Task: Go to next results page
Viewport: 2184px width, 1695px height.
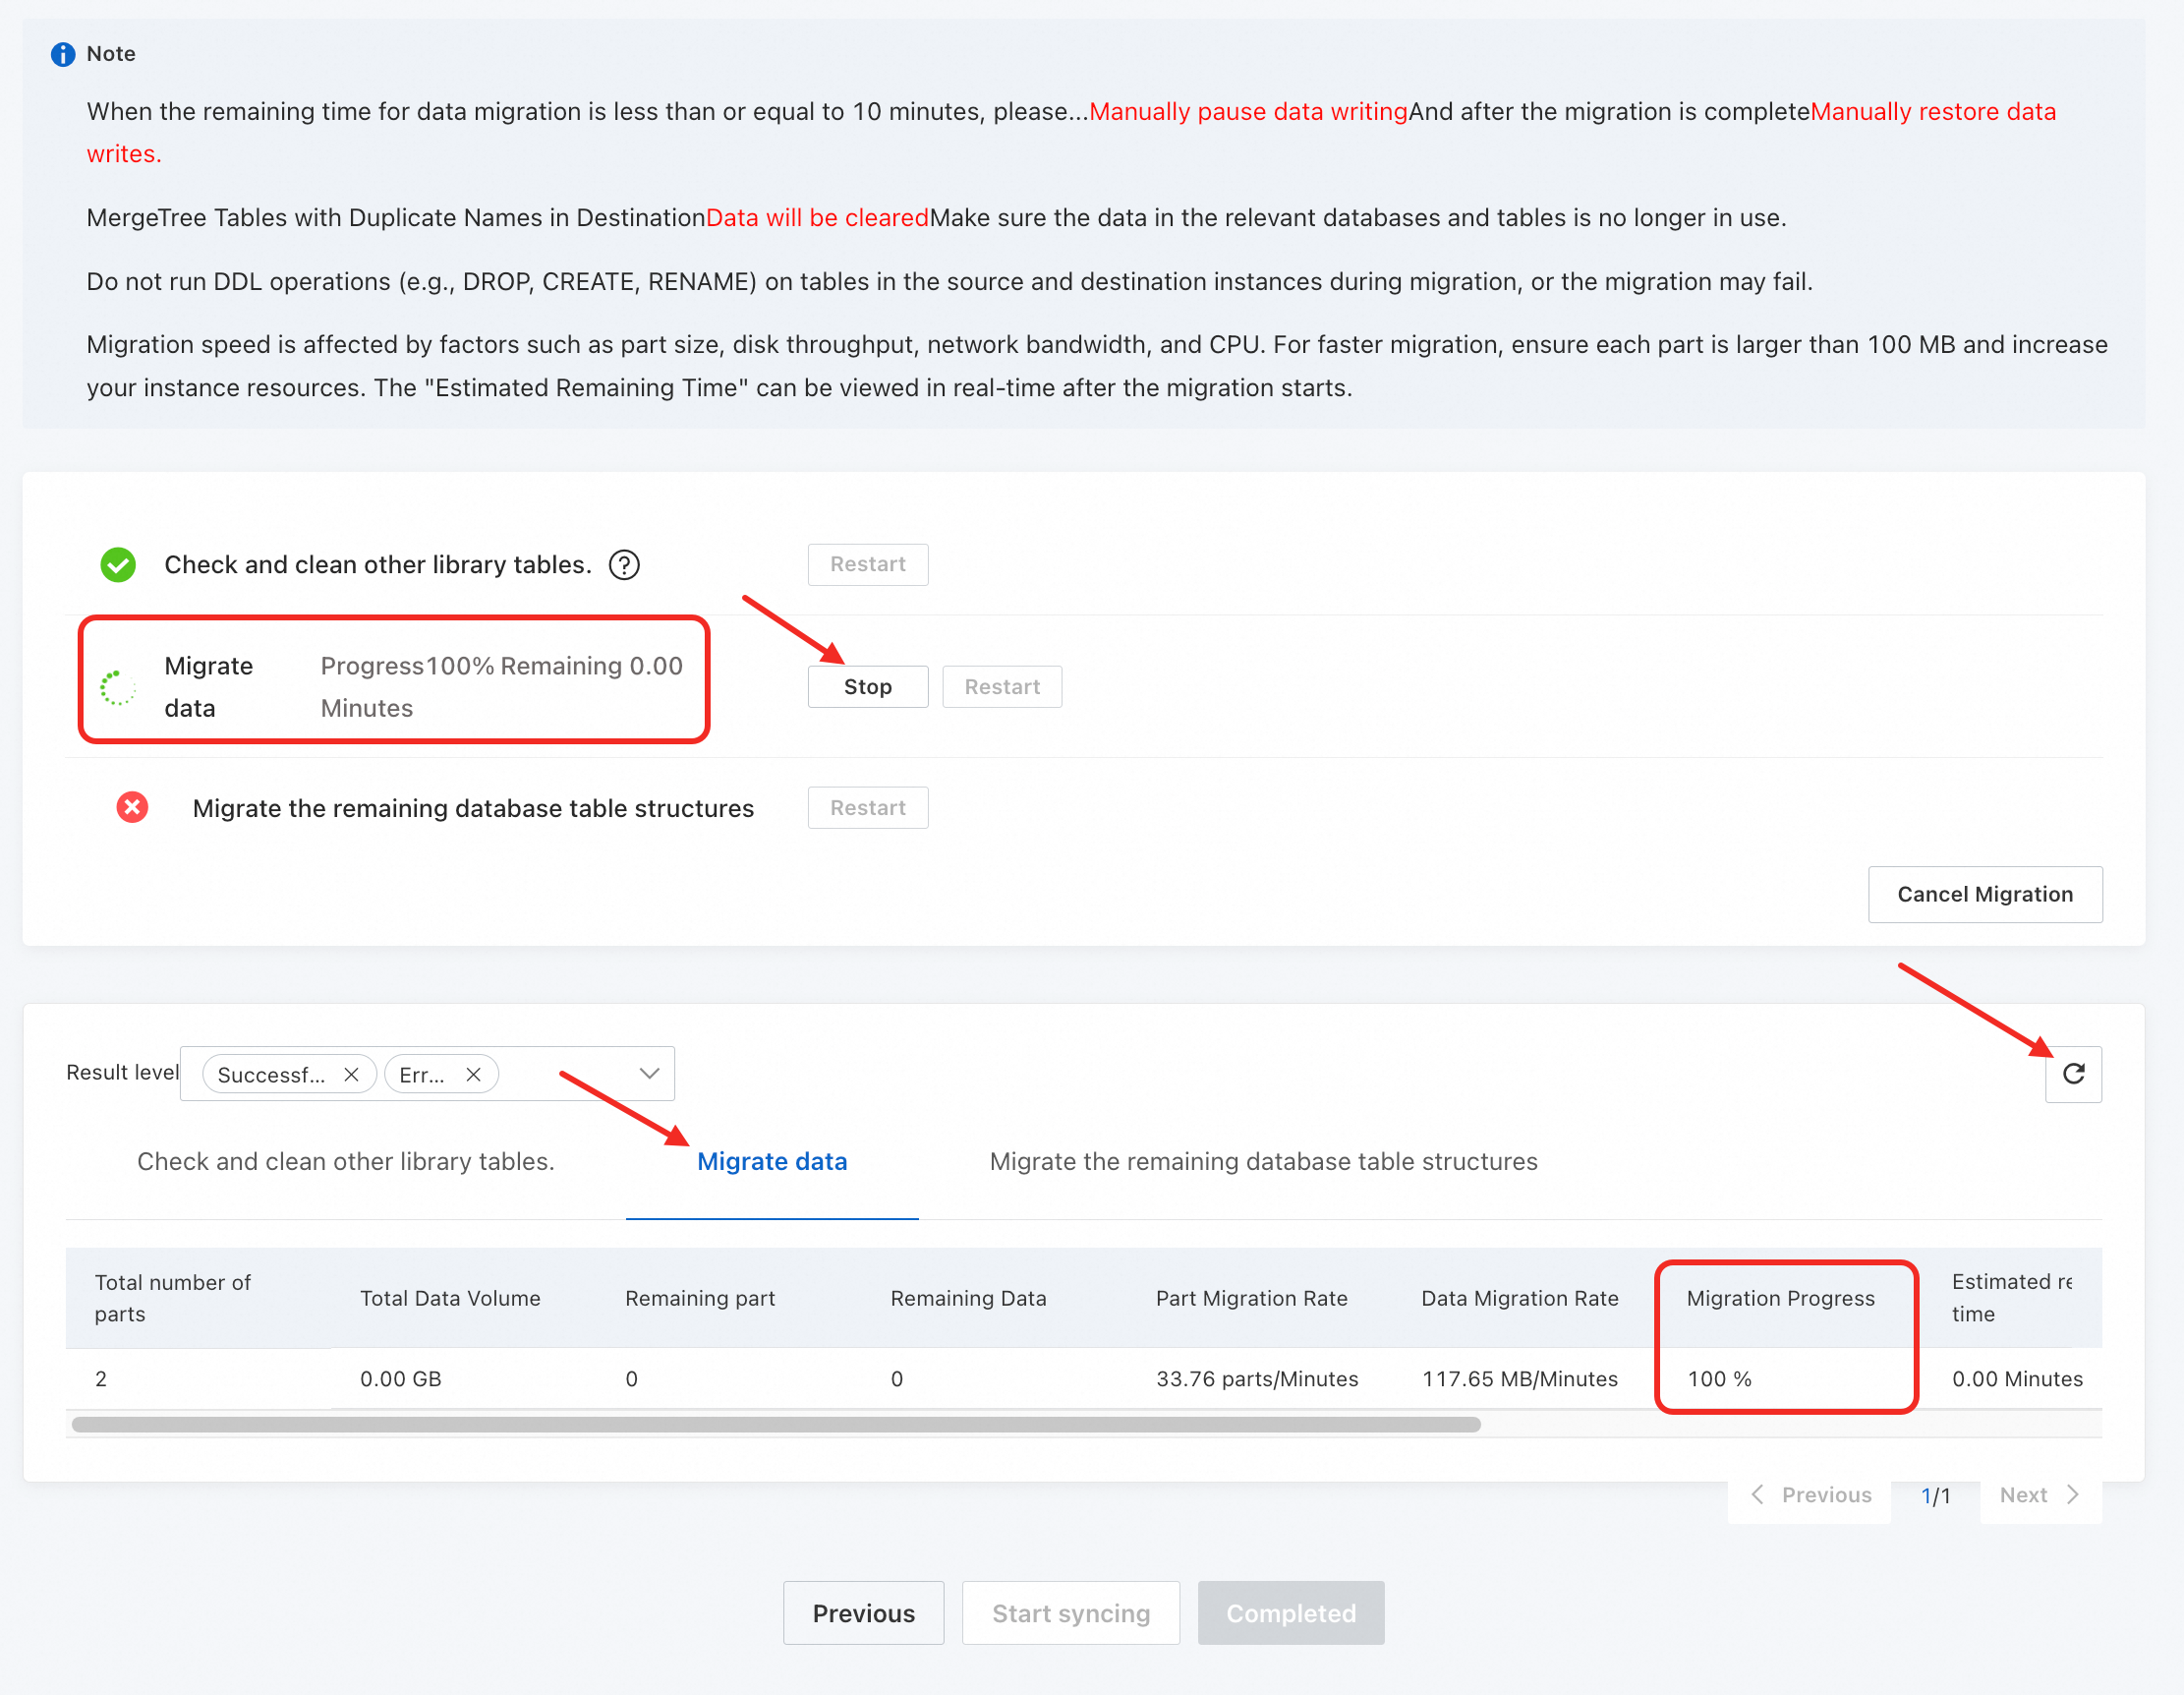Action: [x=2039, y=1495]
